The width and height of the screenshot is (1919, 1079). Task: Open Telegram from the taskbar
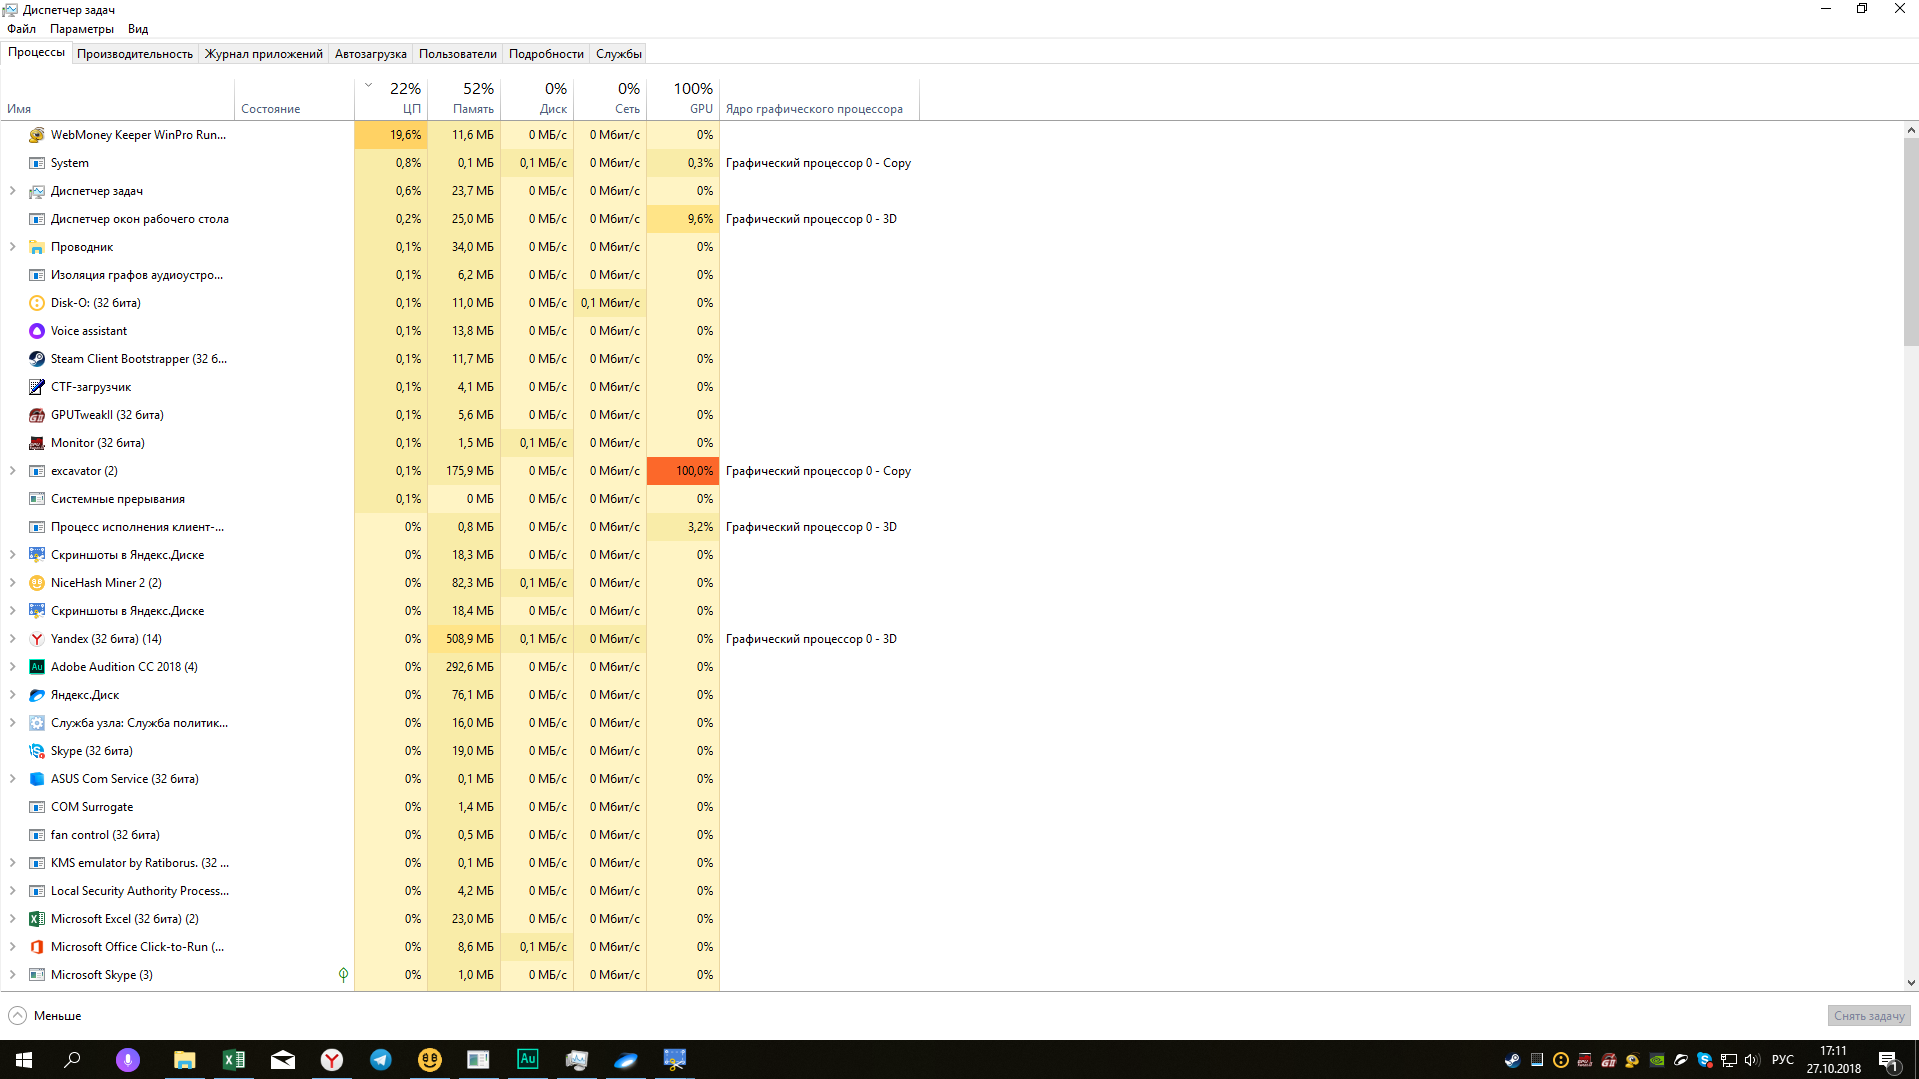point(381,1060)
